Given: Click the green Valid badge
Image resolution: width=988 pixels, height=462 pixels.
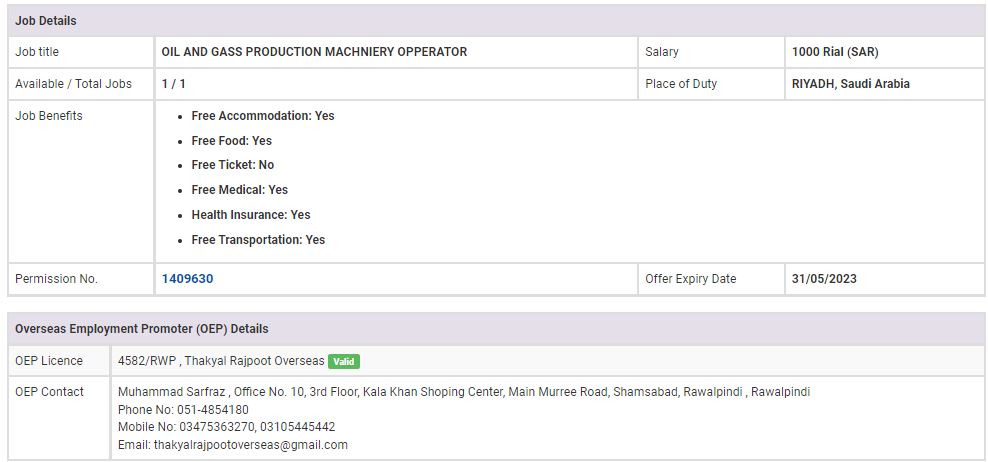Looking at the screenshot, I should [344, 361].
